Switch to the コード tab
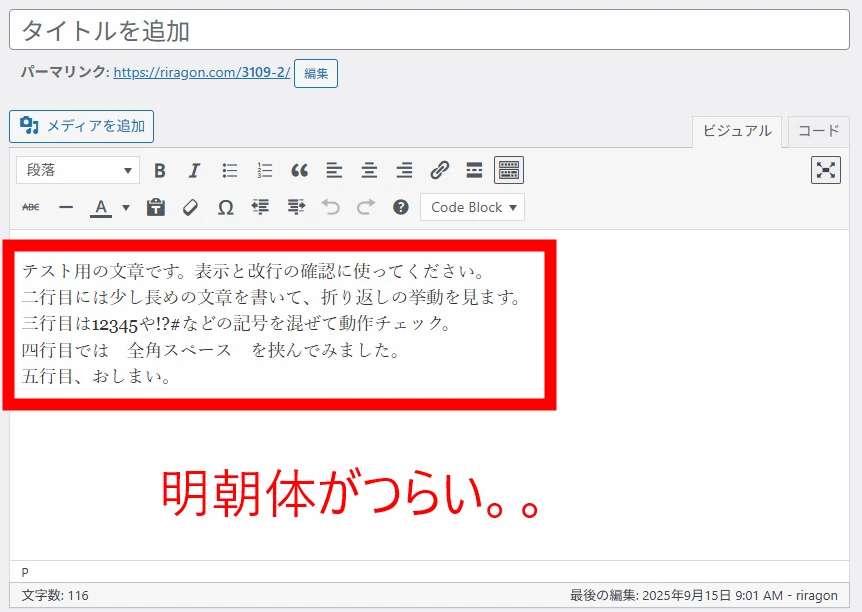The width and height of the screenshot is (862, 612). tap(818, 131)
